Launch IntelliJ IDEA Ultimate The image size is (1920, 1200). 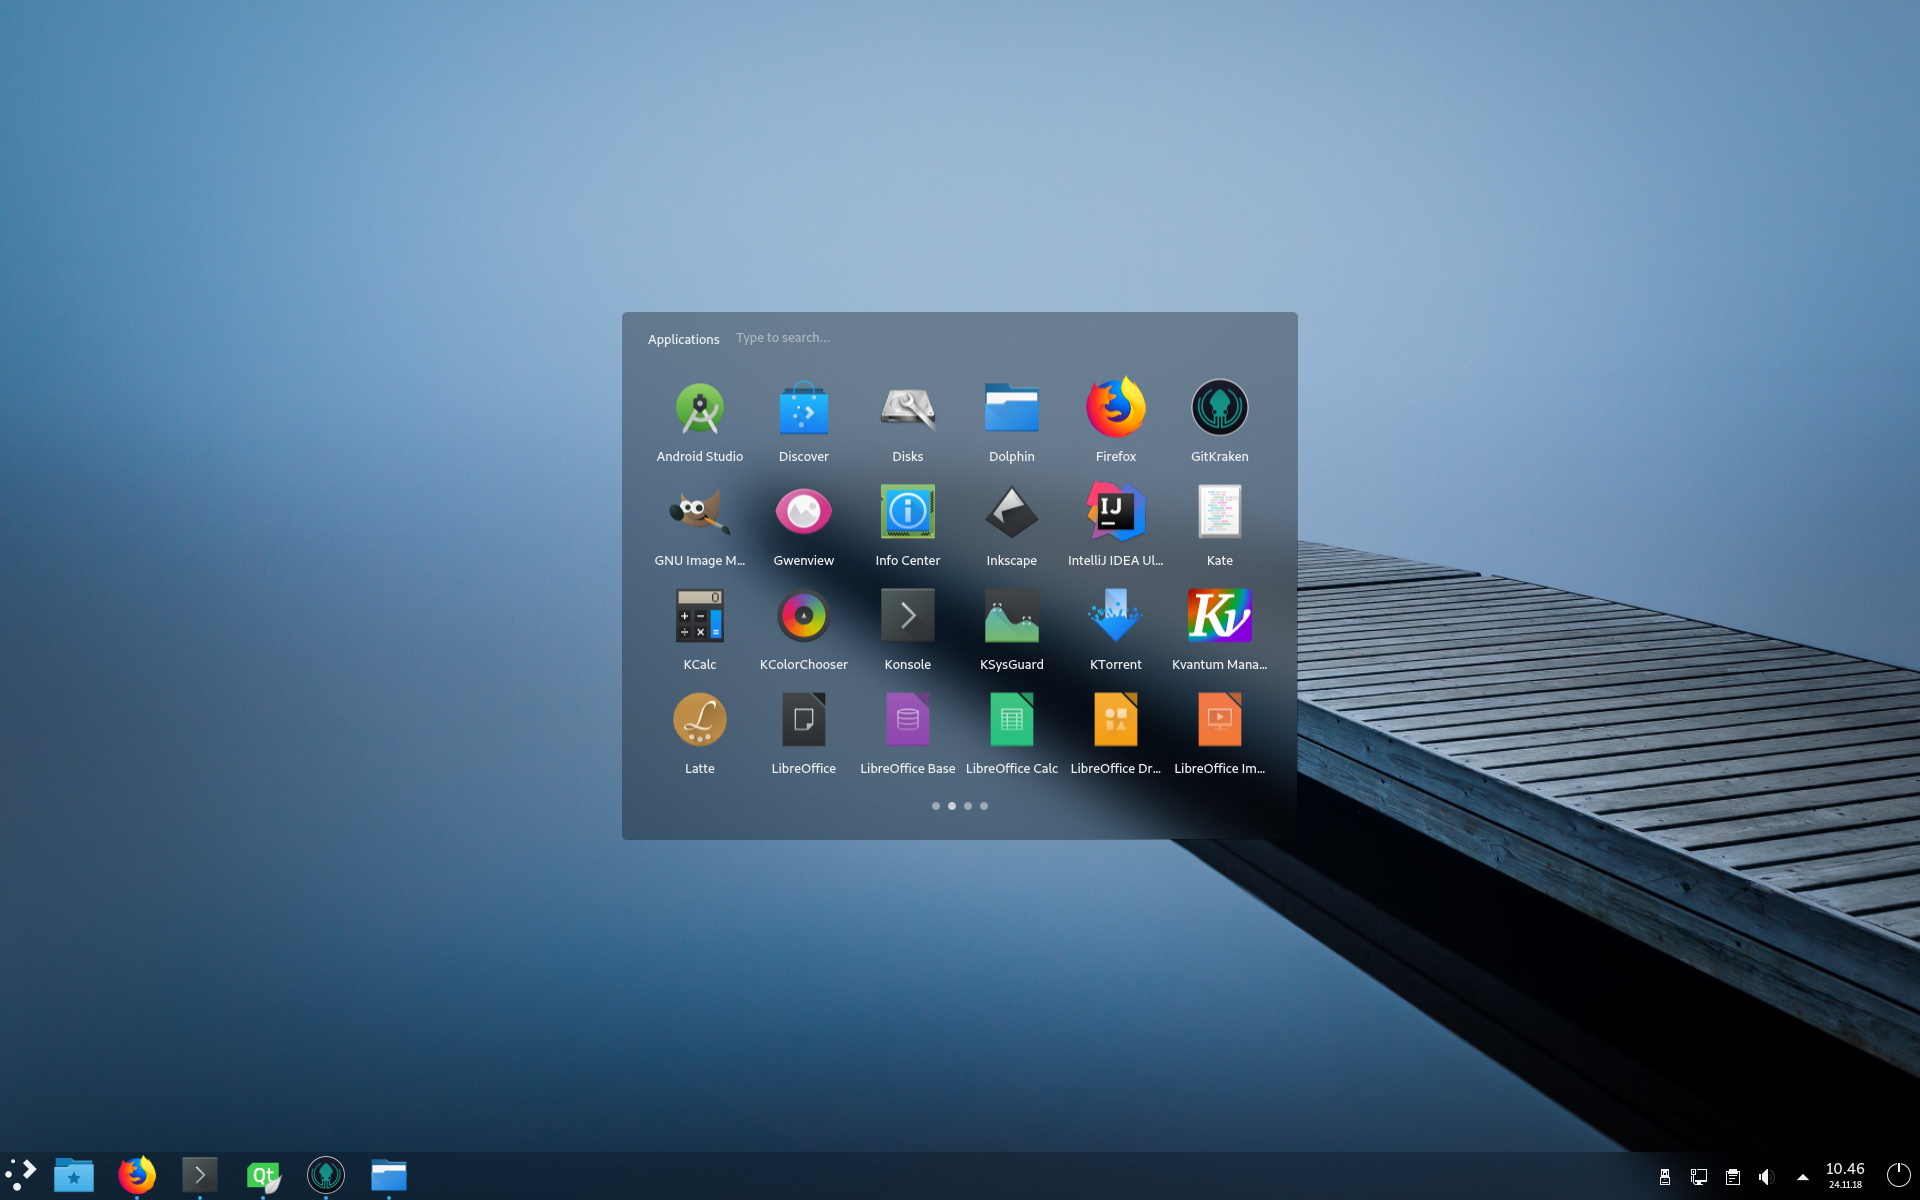pyautogui.click(x=1116, y=525)
